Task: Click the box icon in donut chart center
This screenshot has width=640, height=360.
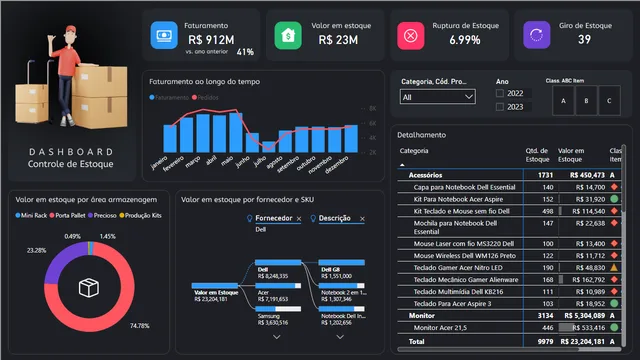Action: [x=89, y=287]
